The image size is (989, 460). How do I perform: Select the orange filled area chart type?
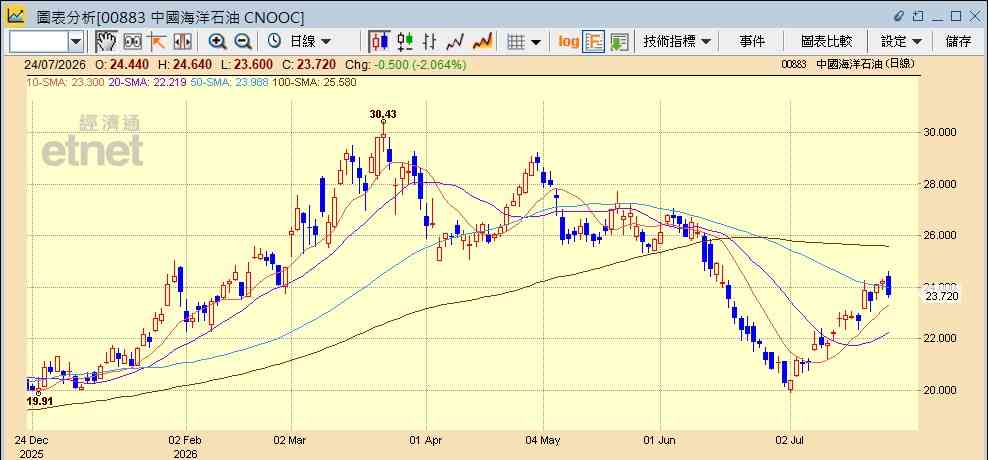click(482, 42)
